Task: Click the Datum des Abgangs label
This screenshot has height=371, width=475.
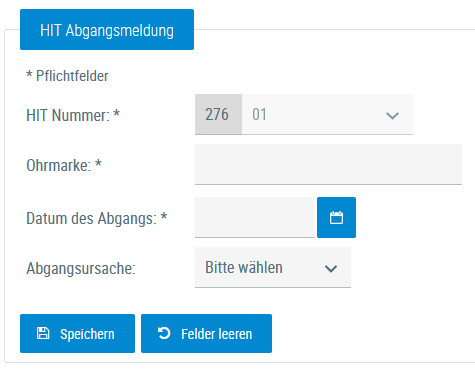Action: click(x=91, y=219)
